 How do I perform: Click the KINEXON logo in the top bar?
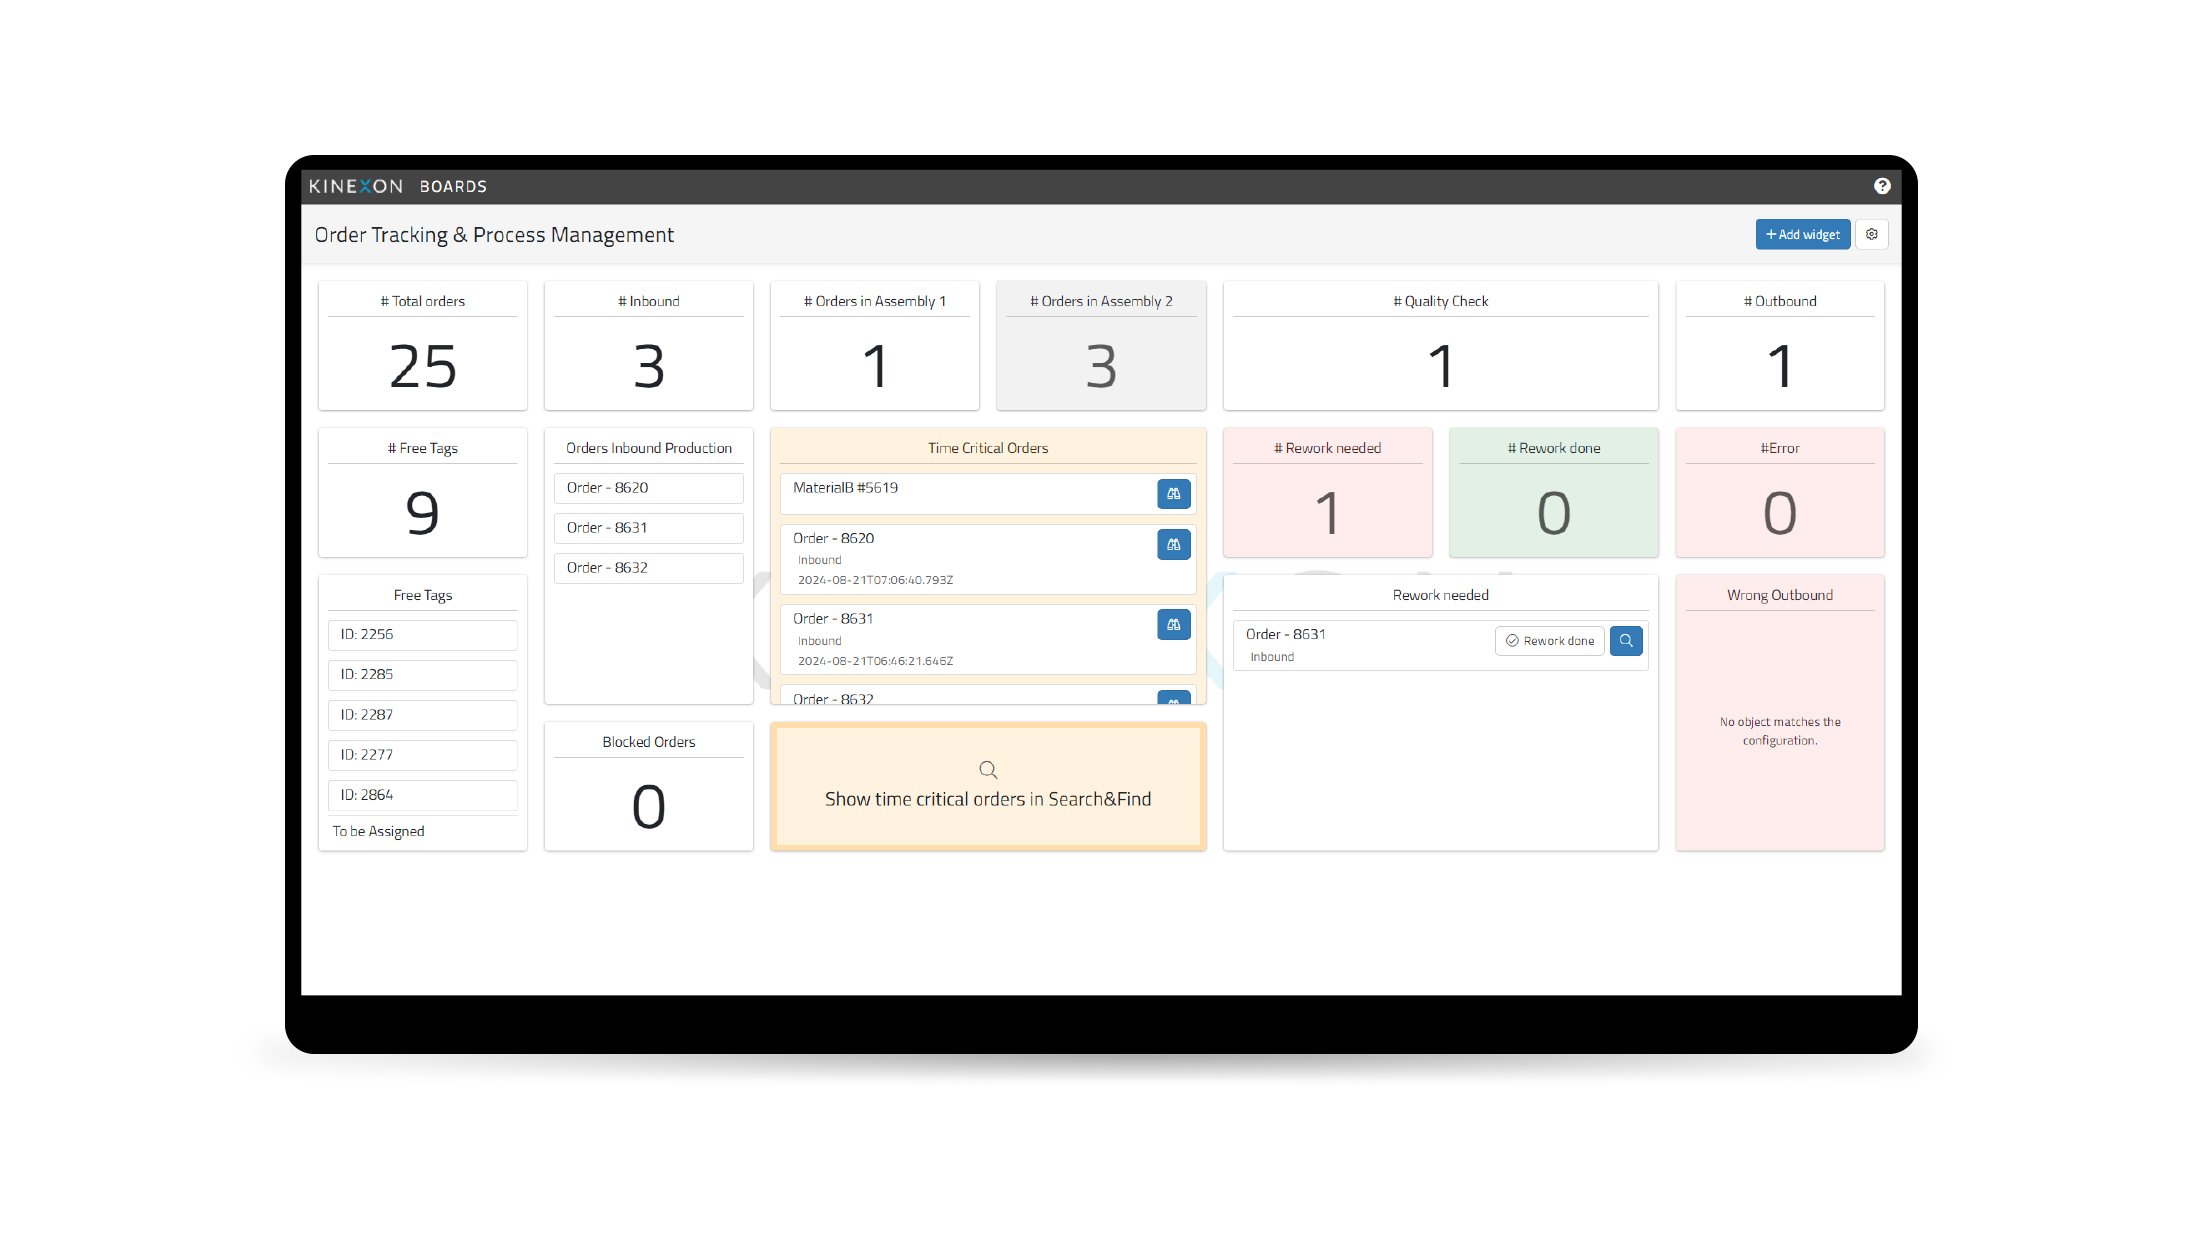355,186
